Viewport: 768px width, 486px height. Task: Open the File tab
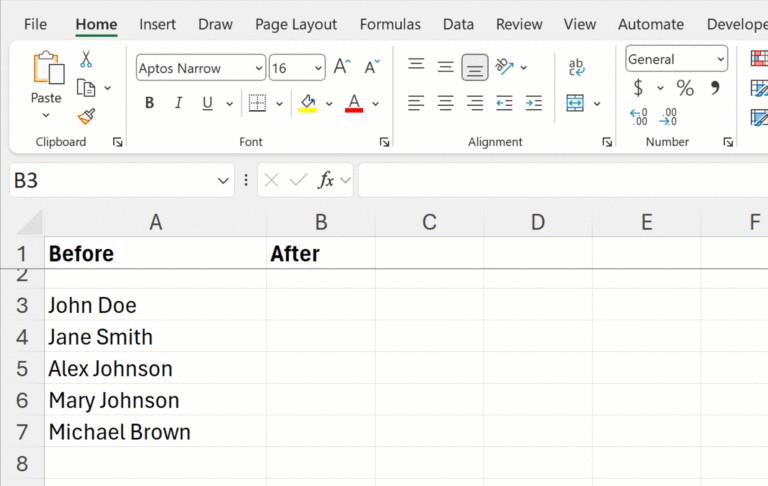(x=35, y=24)
